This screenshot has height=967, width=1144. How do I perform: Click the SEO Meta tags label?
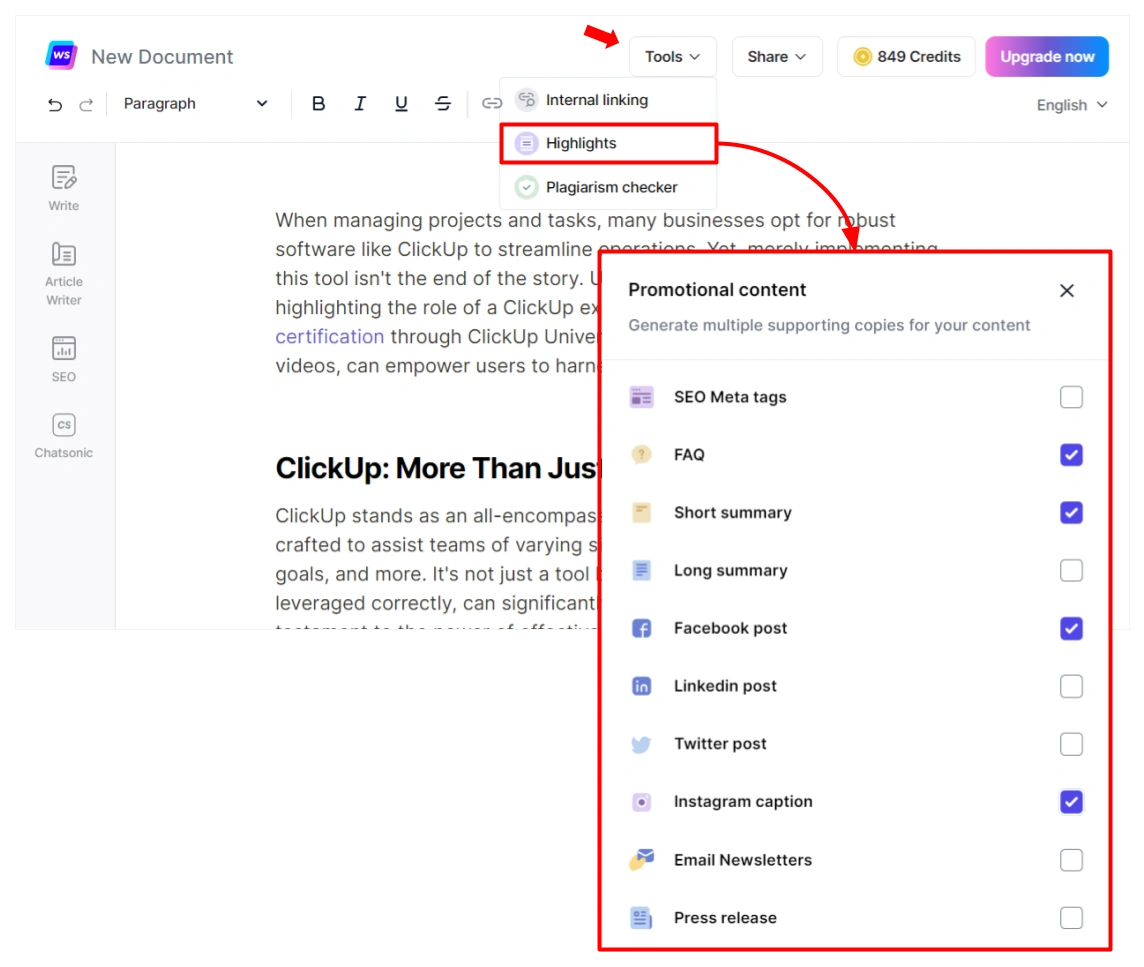pyautogui.click(x=730, y=397)
